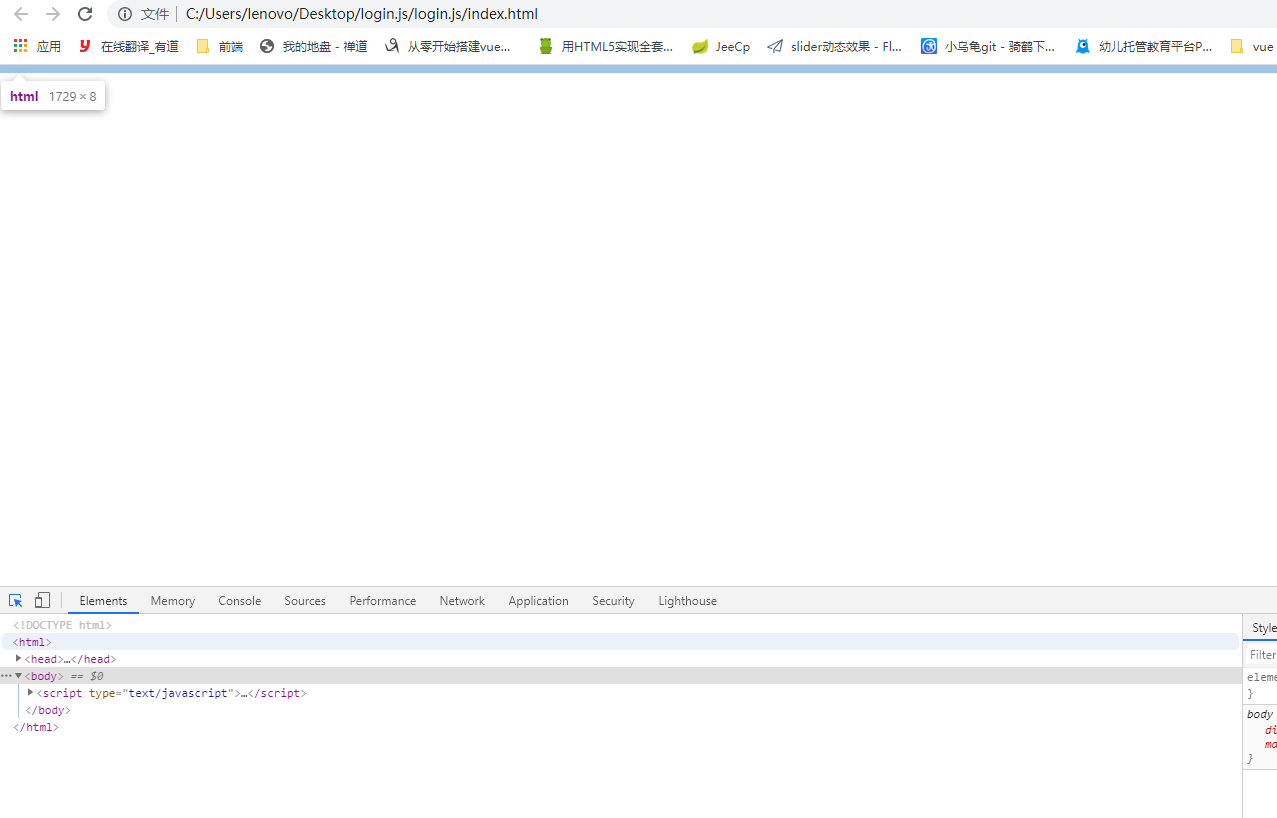This screenshot has height=818, width=1277.
Task: Expand the <head> node triangle
Action: [x=18, y=659]
